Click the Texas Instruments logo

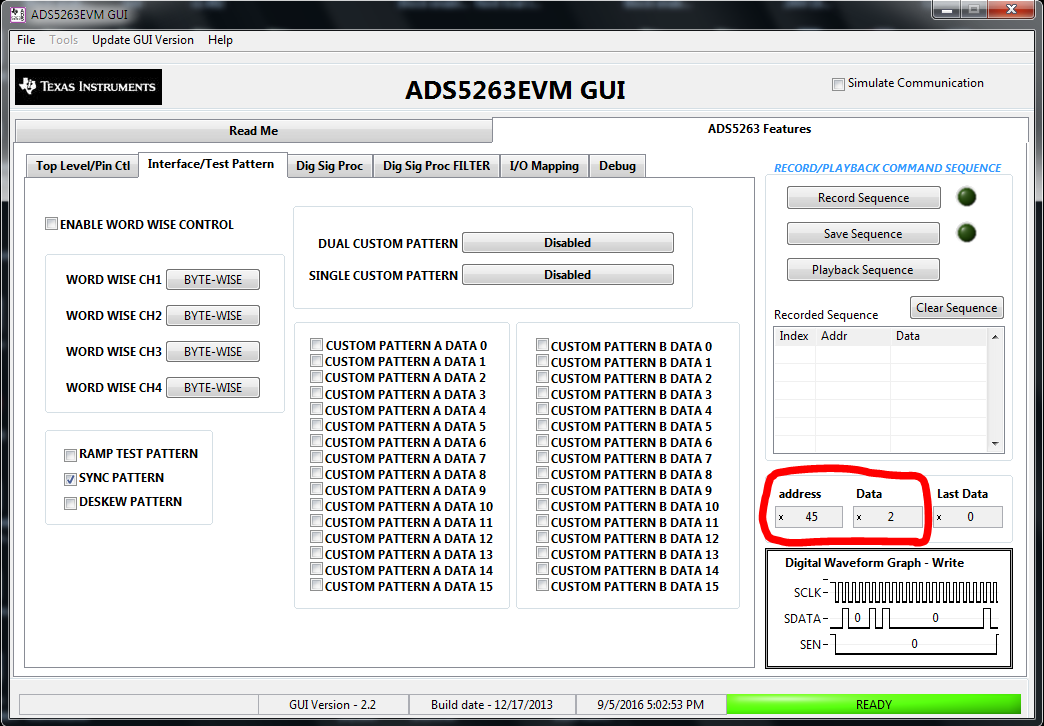pyautogui.click(x=89, y=87)
